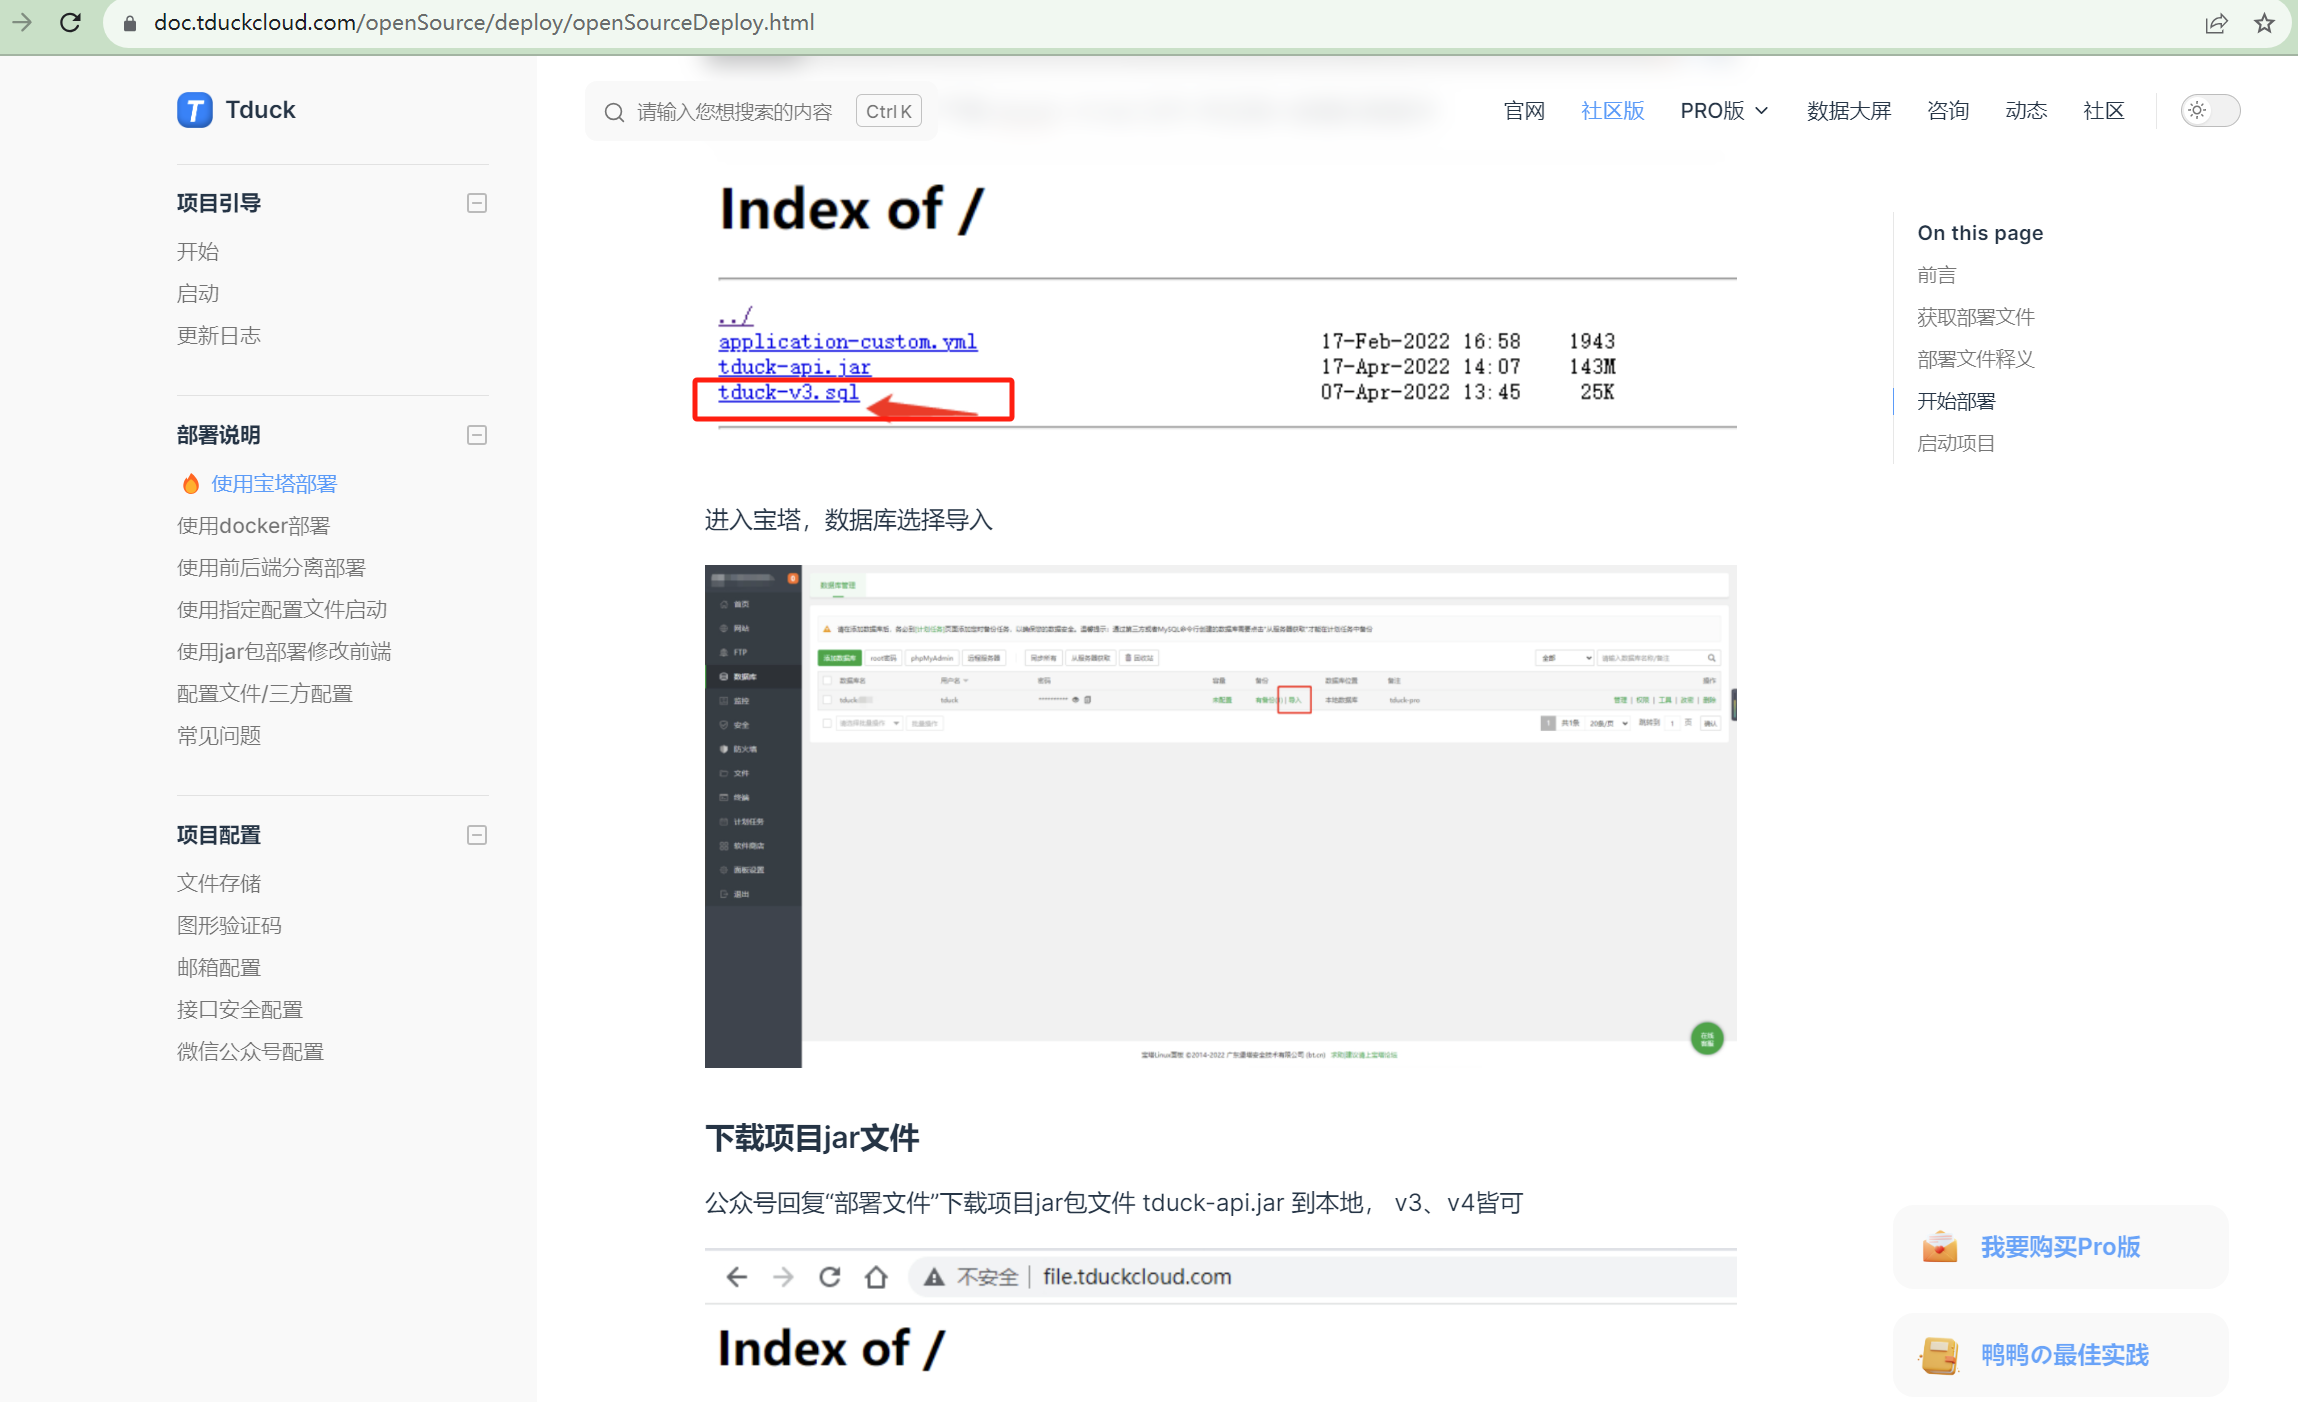Click the Tduck logo icon
Screen dimensions: 2298x1402
pyautogui.click(x=194, y=110)
